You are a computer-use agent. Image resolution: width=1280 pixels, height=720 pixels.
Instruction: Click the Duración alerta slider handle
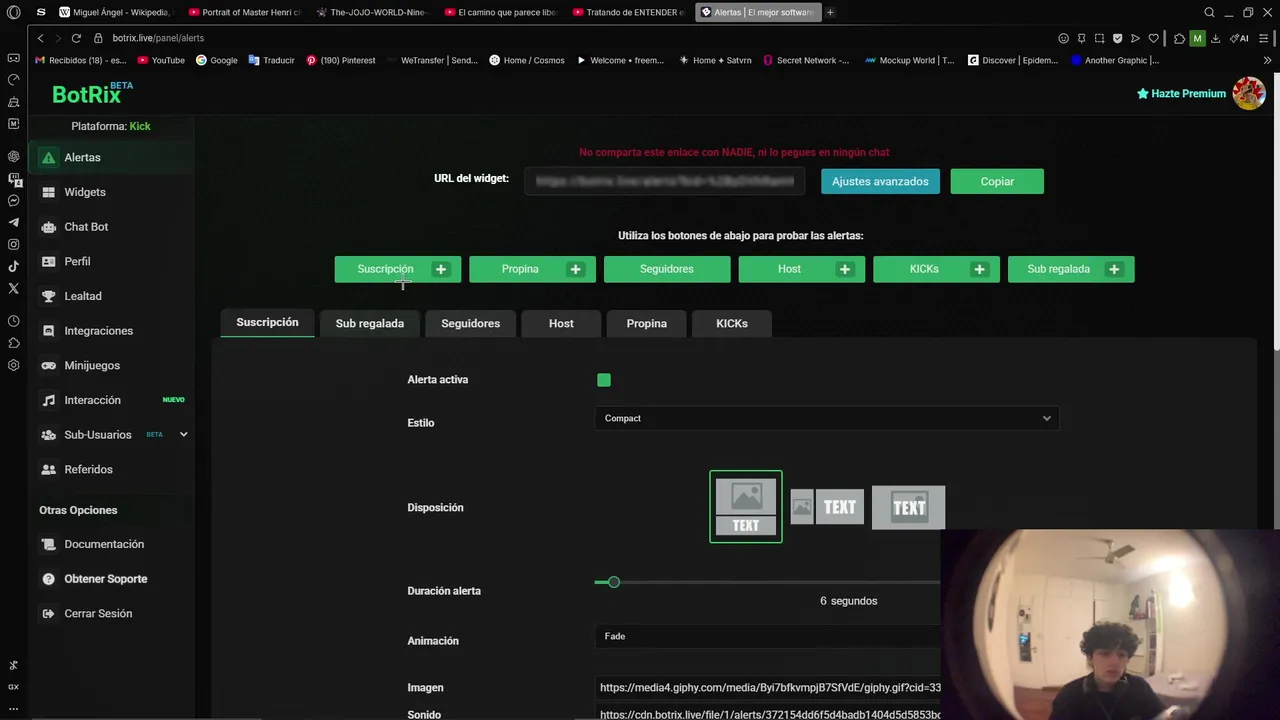614,582
